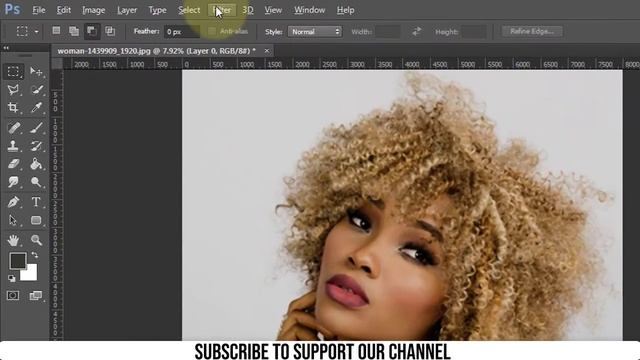Open the Image menu
This screenshot has height=360, width=640.
point(93,10)
